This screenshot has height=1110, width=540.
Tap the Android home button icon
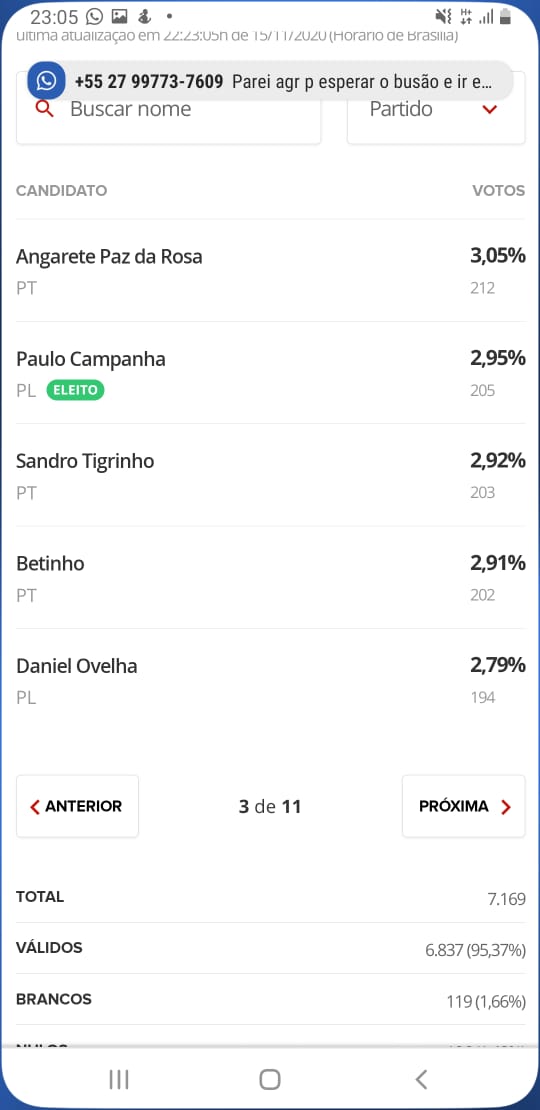[270, 1079]
